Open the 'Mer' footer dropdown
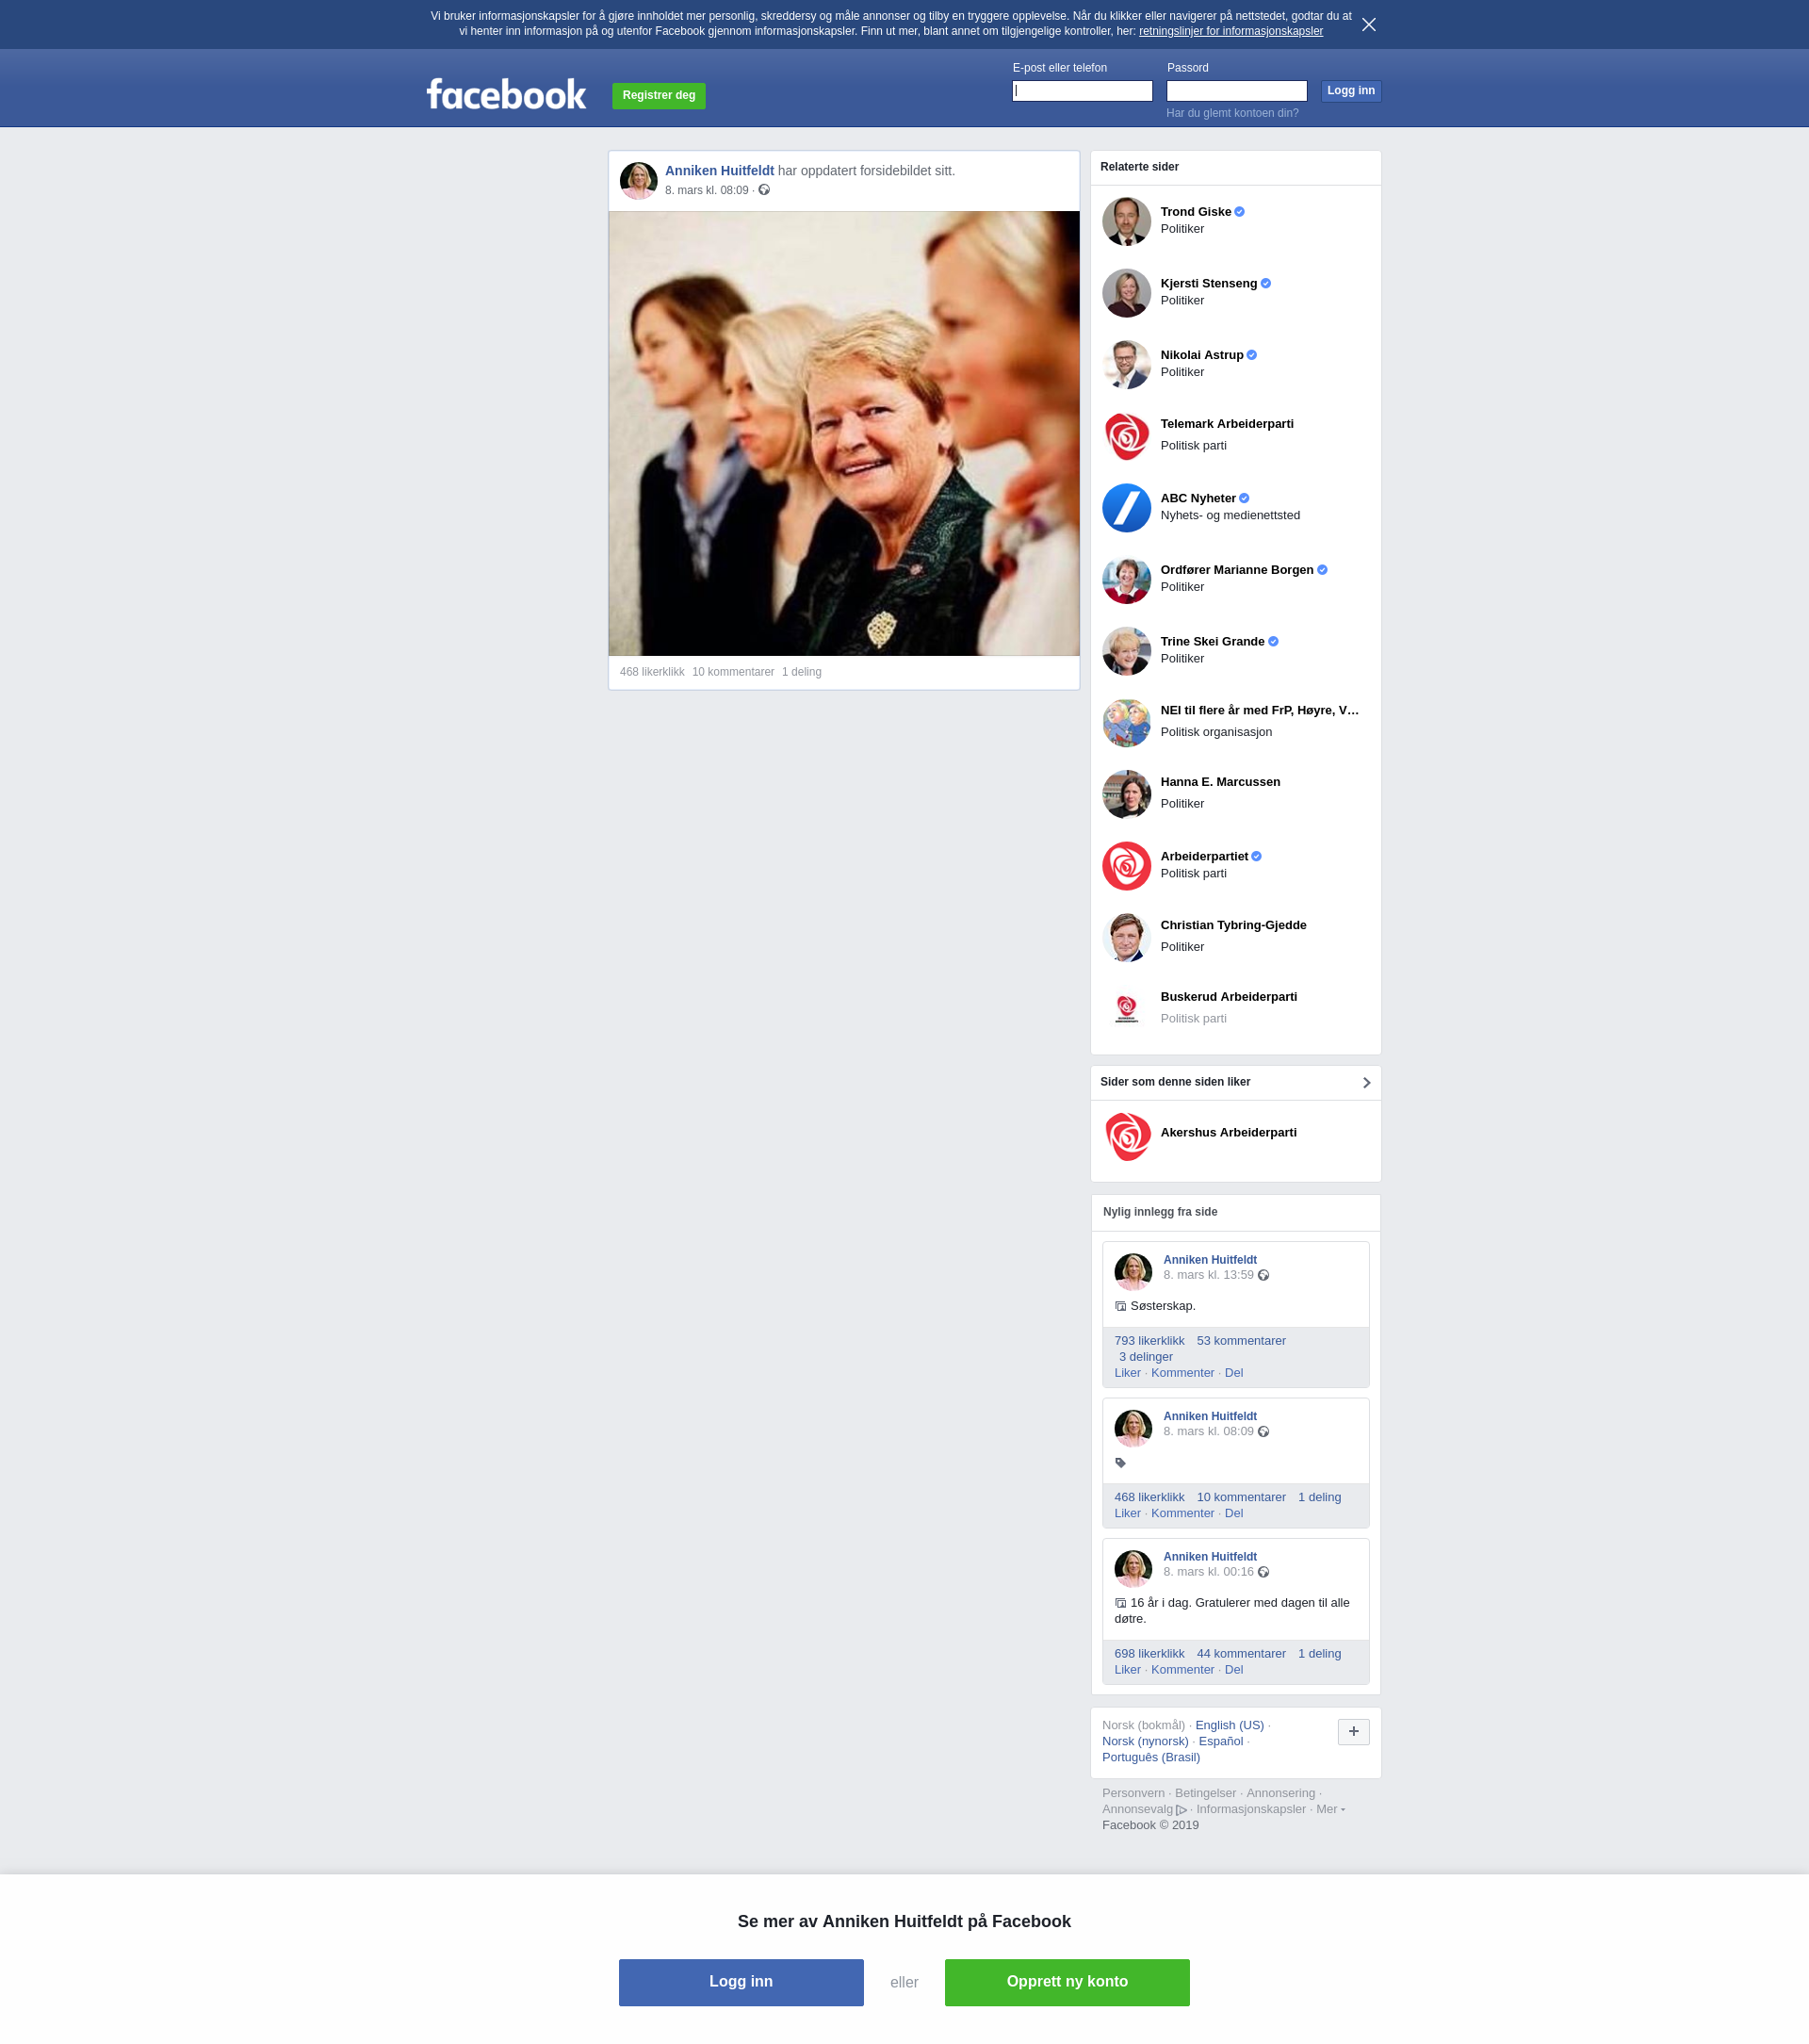This screenshot has height=2044, width=1809. point(1329,1809)
